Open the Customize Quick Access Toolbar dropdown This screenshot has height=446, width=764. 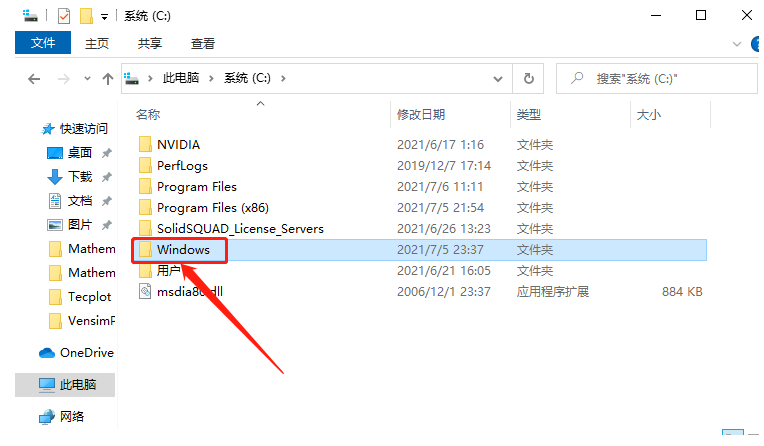coord(104,17)
